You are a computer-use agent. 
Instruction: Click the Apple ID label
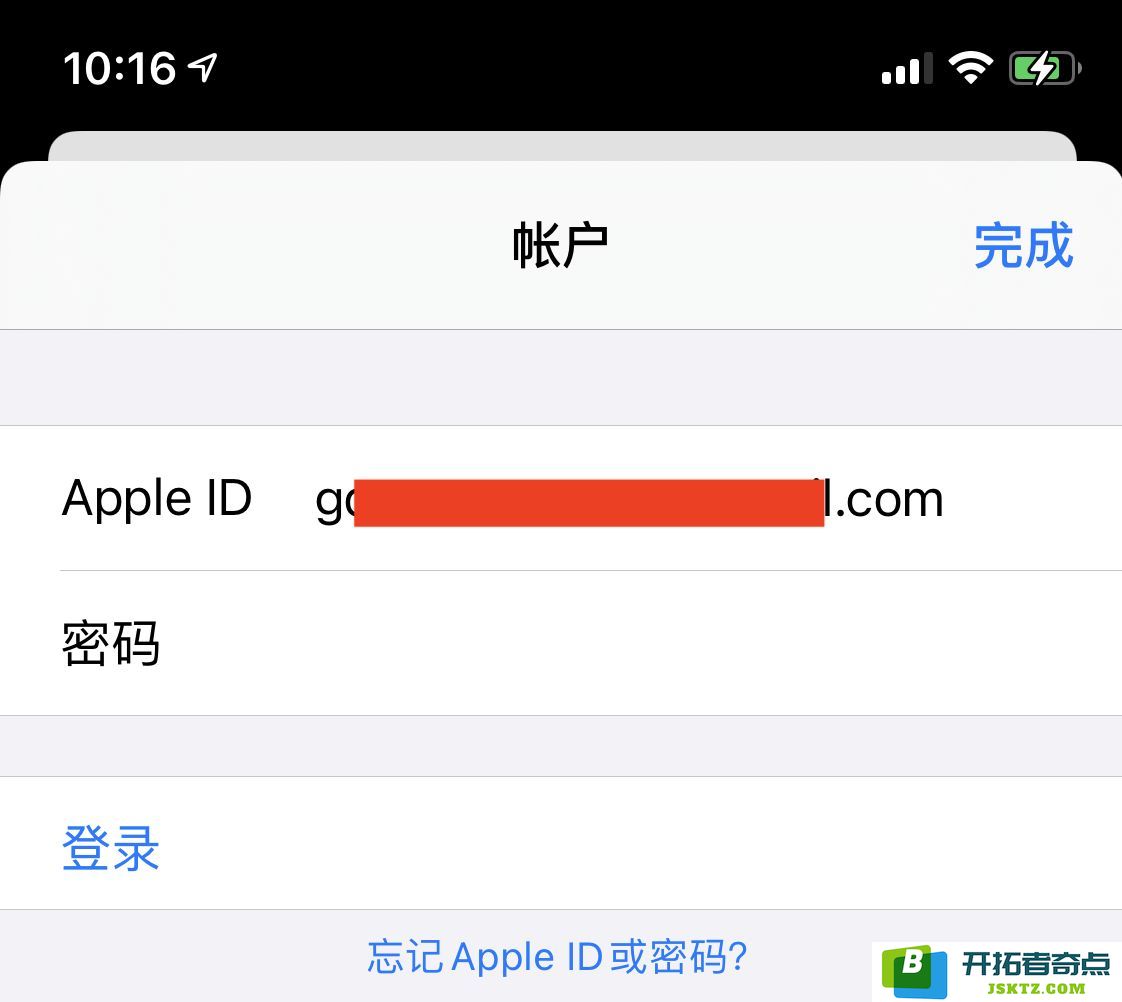(x=157, y=499)
